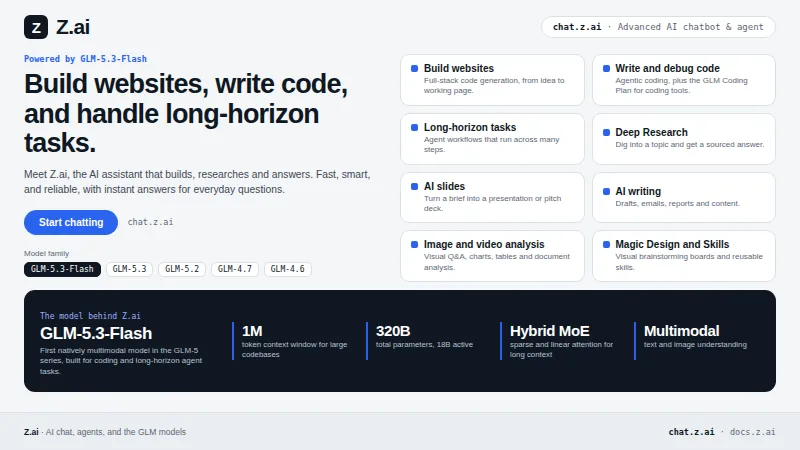The width and height of the screenshot is (800, 450).
Task: Click the Start chatting button
Action: coord(71,222)
